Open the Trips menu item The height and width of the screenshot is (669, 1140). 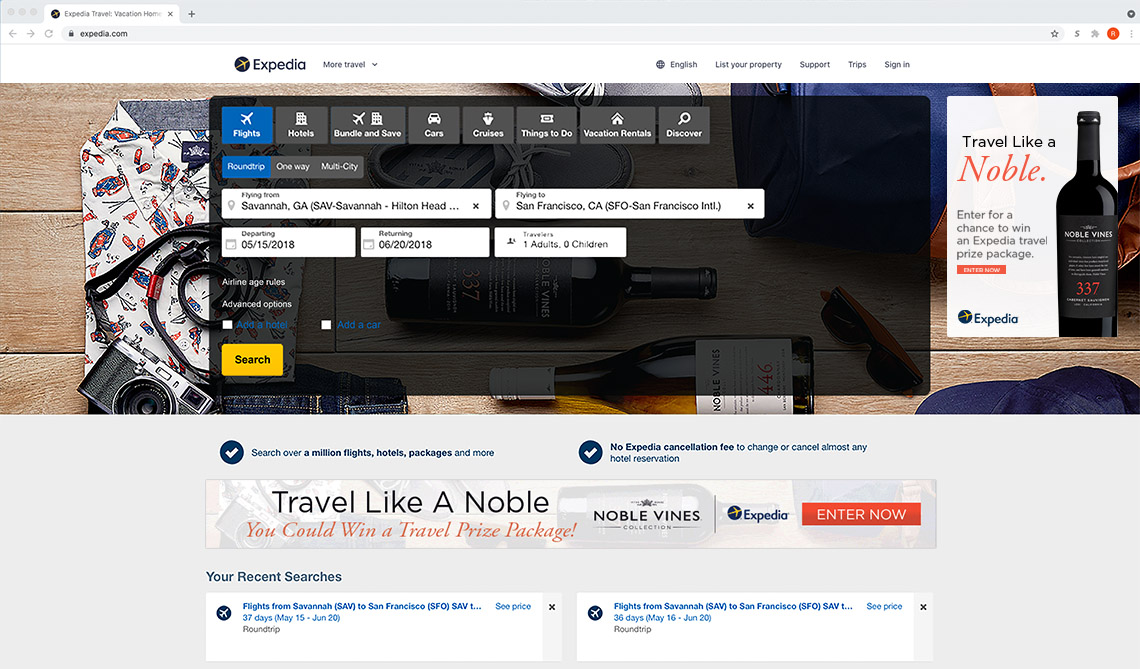(x=857, y=65)
